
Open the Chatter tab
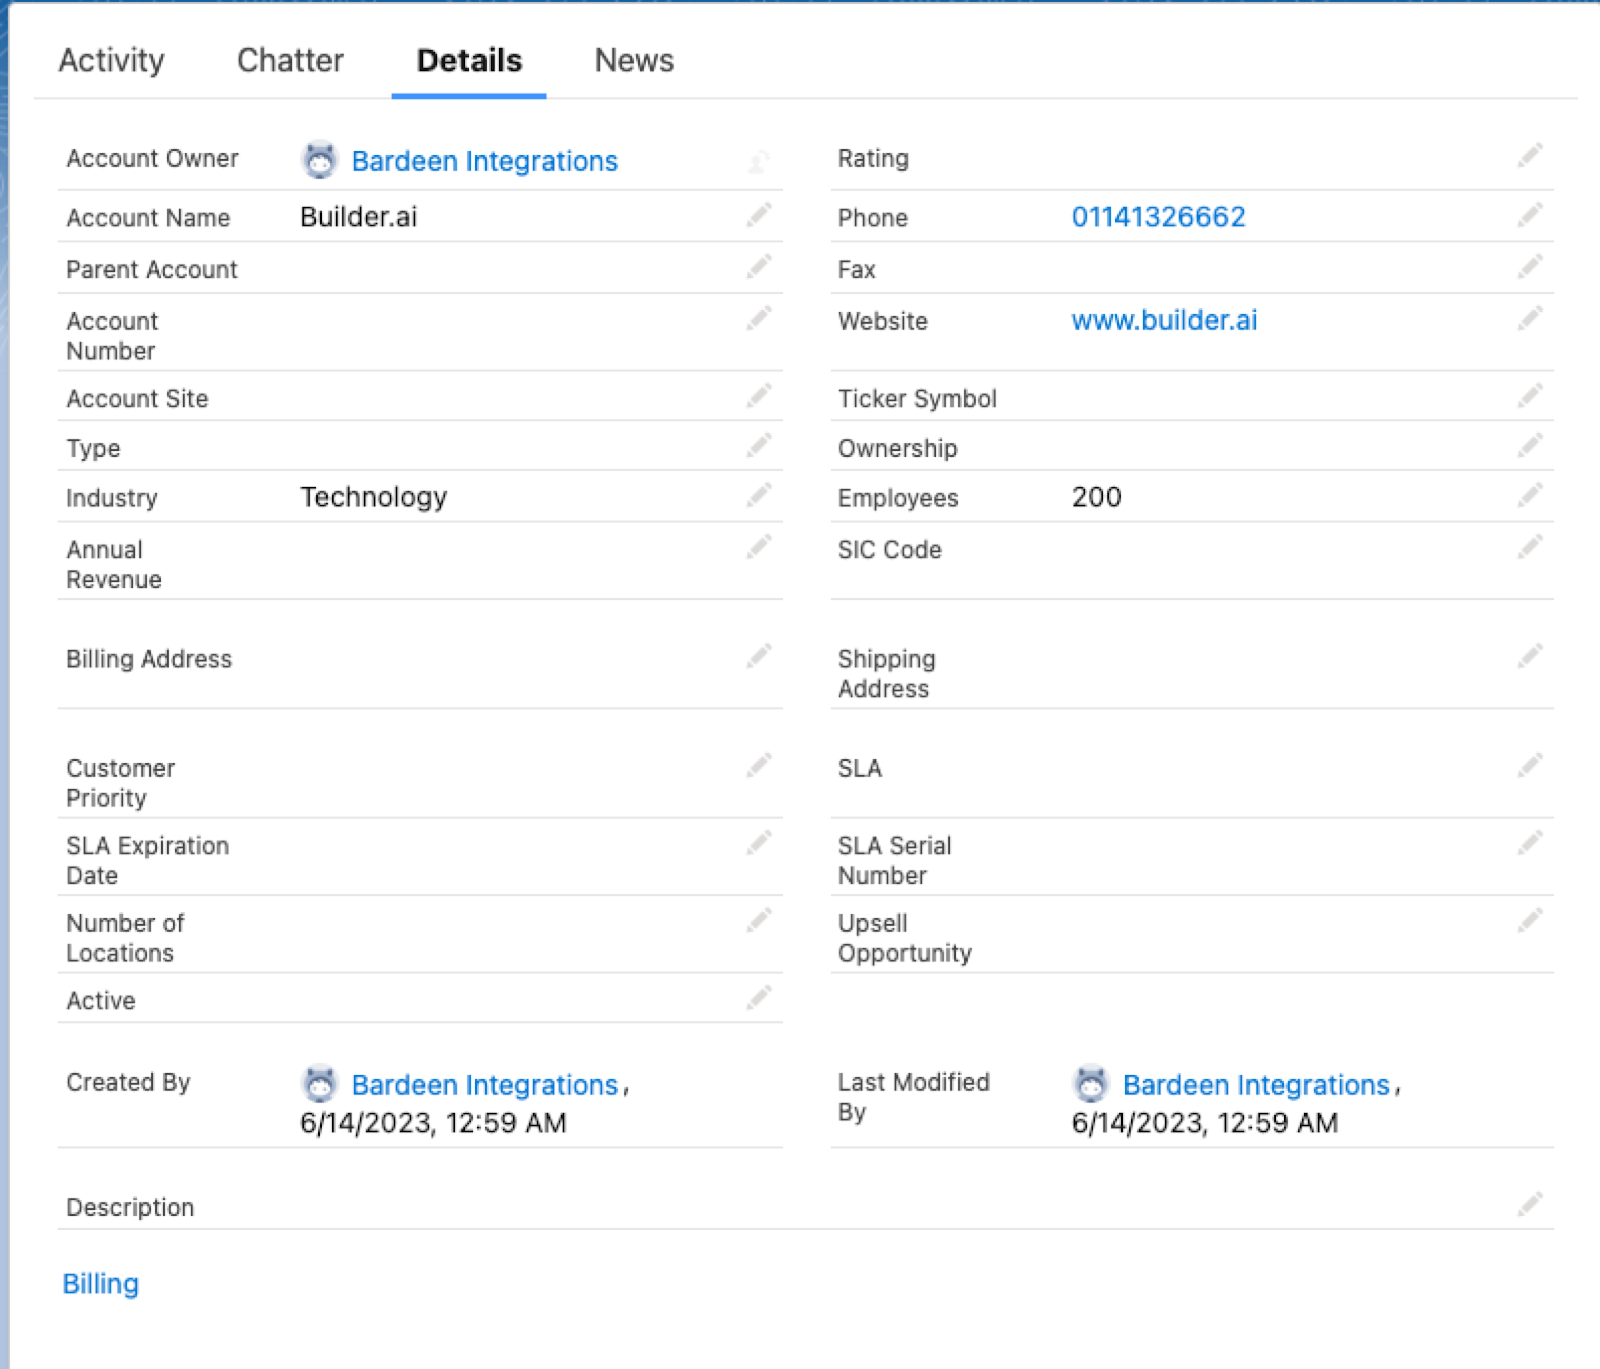click(x=290, y=60)
